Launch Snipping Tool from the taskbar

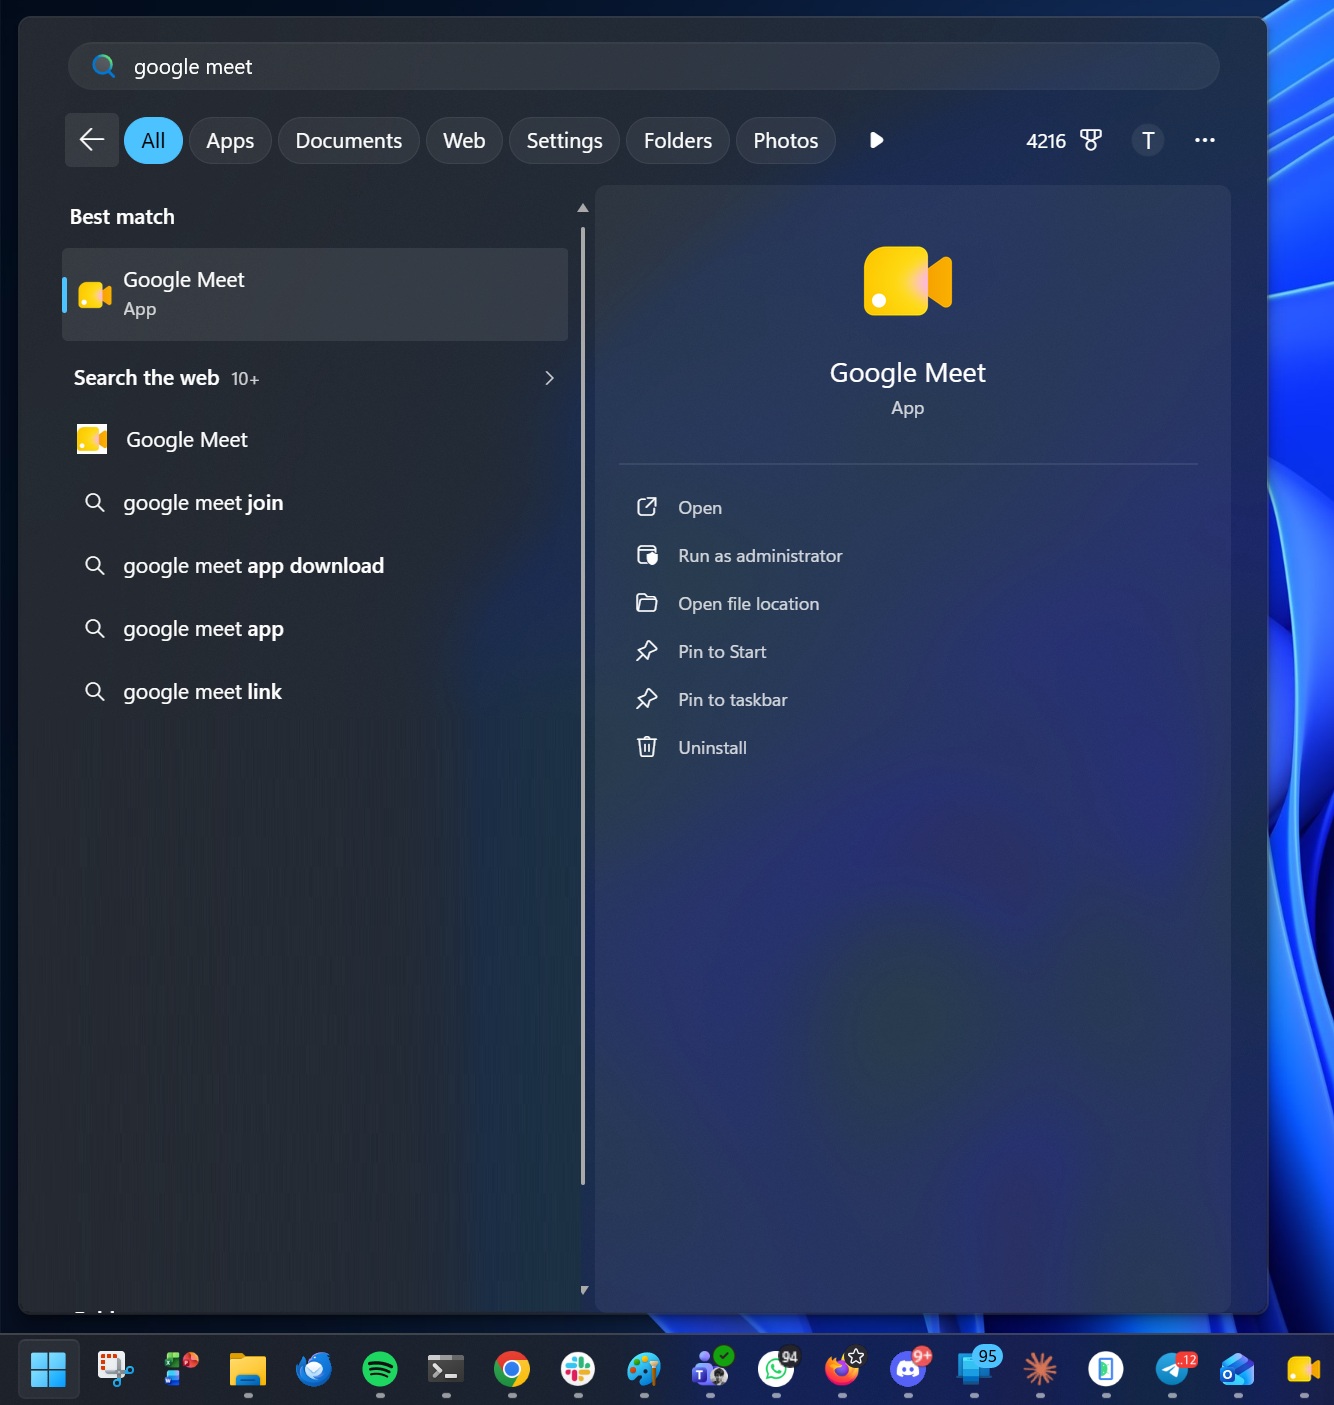pos(115,1369)
